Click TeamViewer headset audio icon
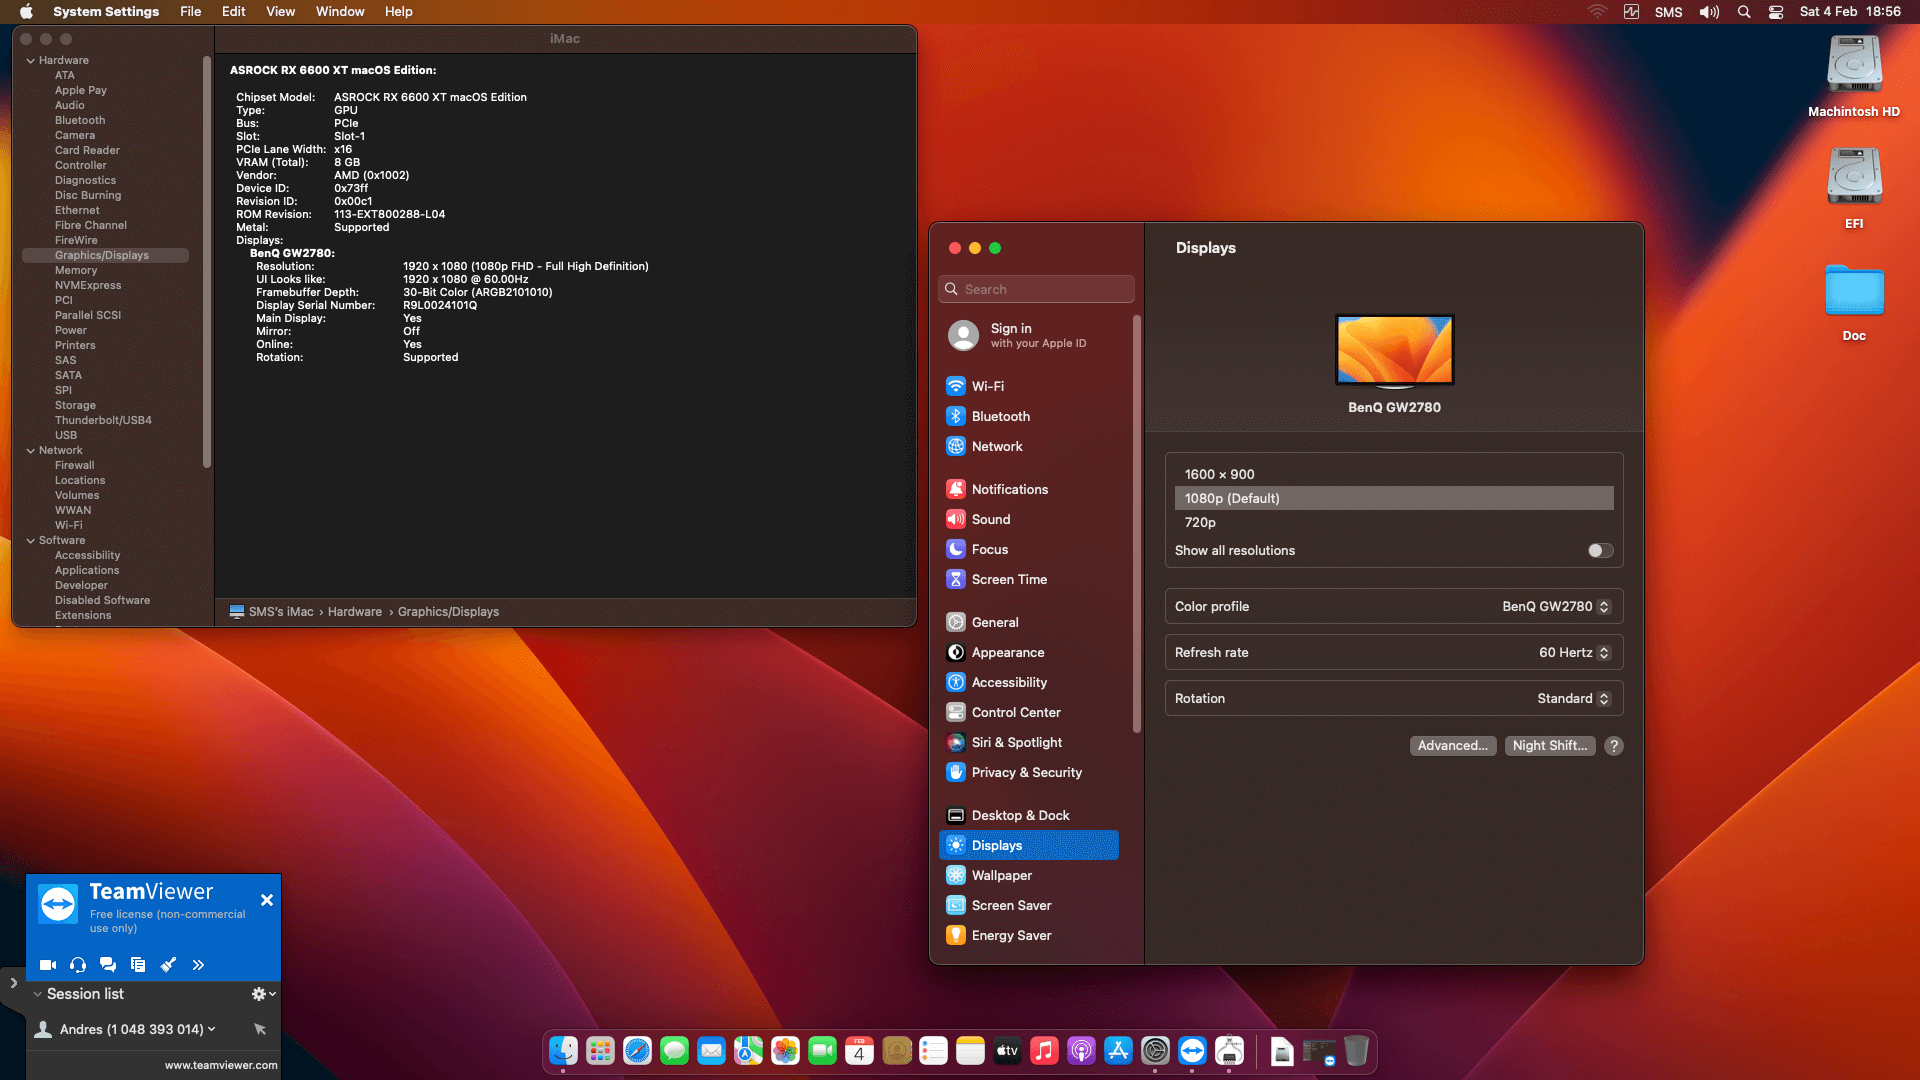Image resolution: width=1920 pixels, height=1080 pixels. click(78, 965)
